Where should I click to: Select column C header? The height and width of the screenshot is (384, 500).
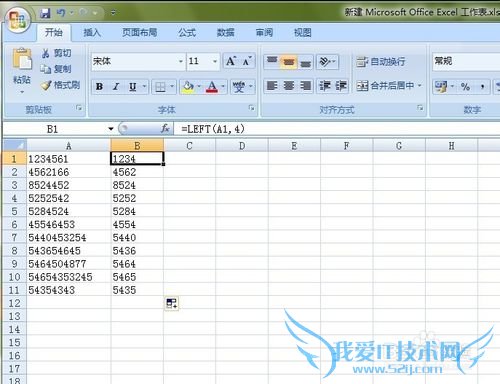(x=189, y=145)
